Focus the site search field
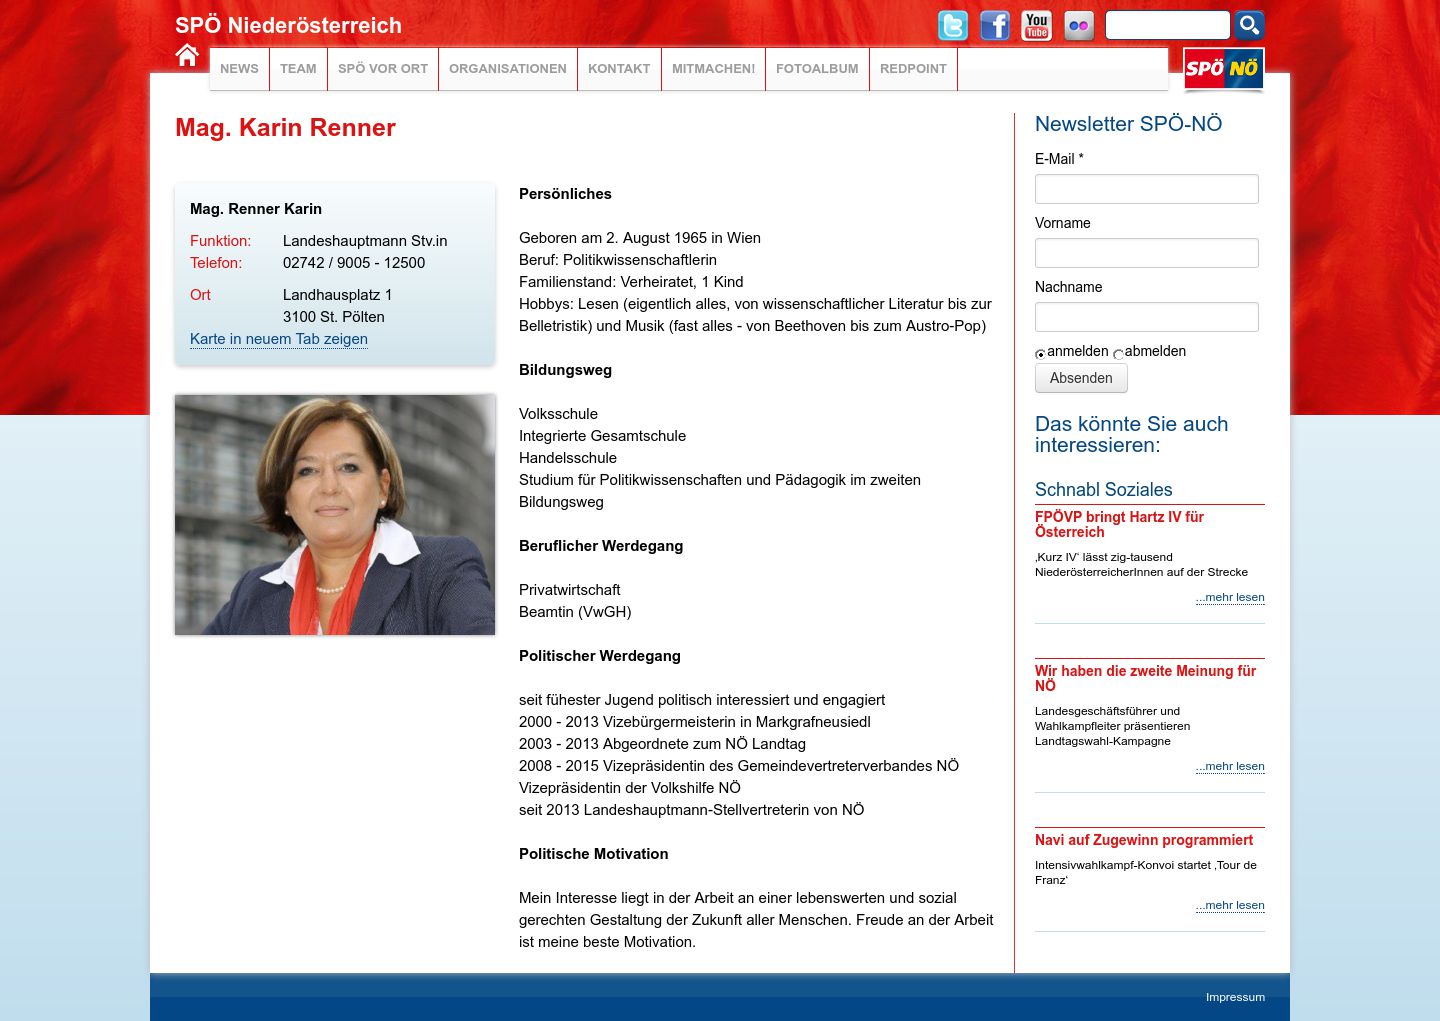 [1167, 25]
